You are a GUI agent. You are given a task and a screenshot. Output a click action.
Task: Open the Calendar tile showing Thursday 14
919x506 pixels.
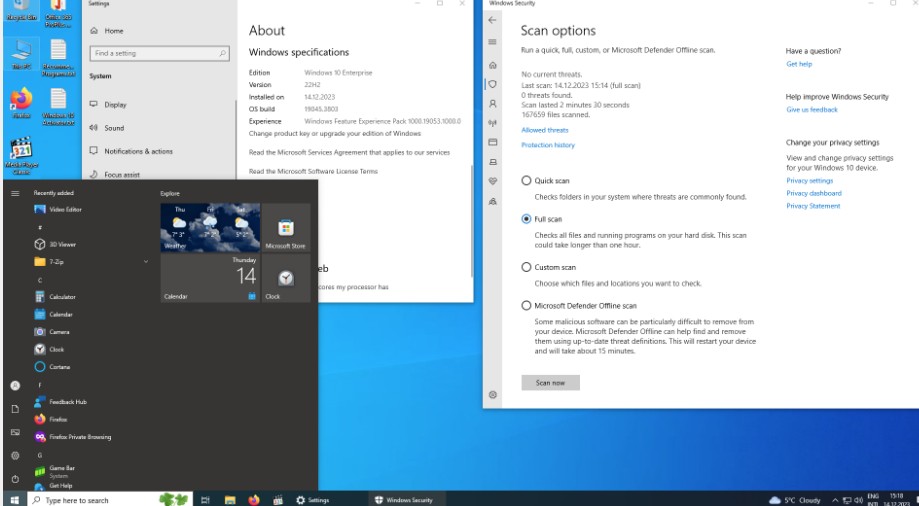tap(210, 278)
